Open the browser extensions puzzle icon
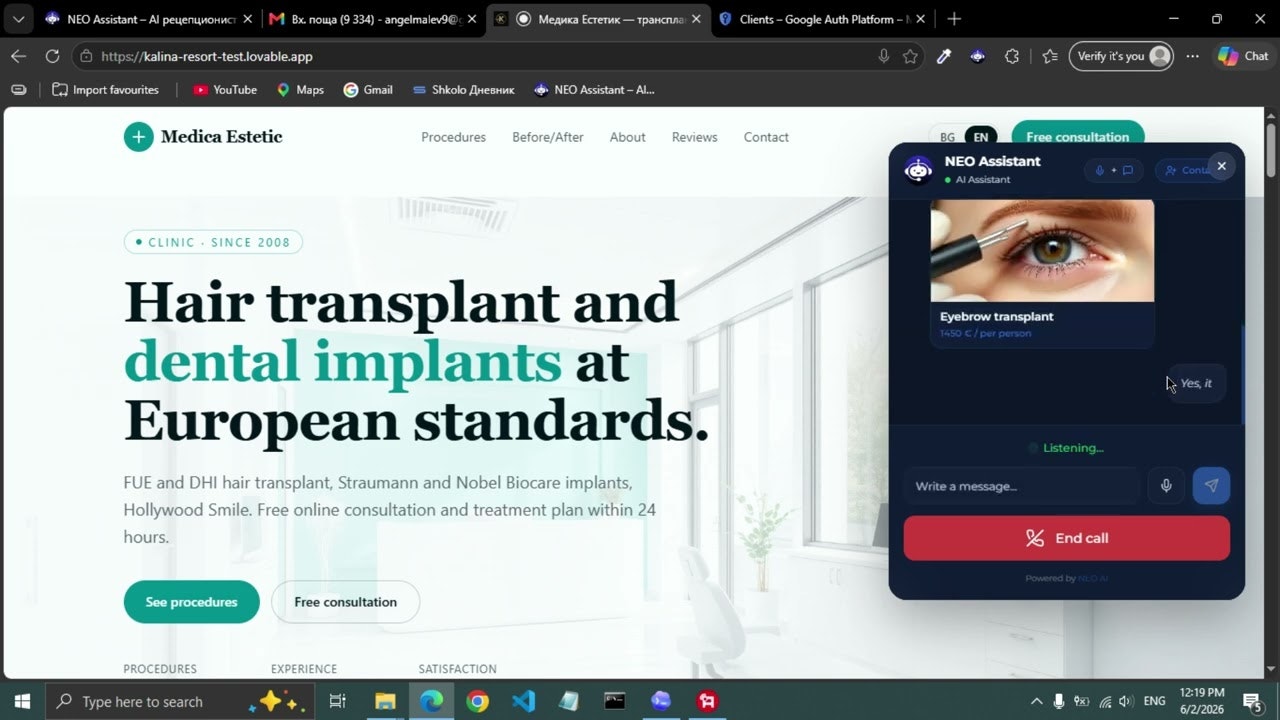Image resolution: width=1280 pixels, height=720 pixels. (1013, 56)
